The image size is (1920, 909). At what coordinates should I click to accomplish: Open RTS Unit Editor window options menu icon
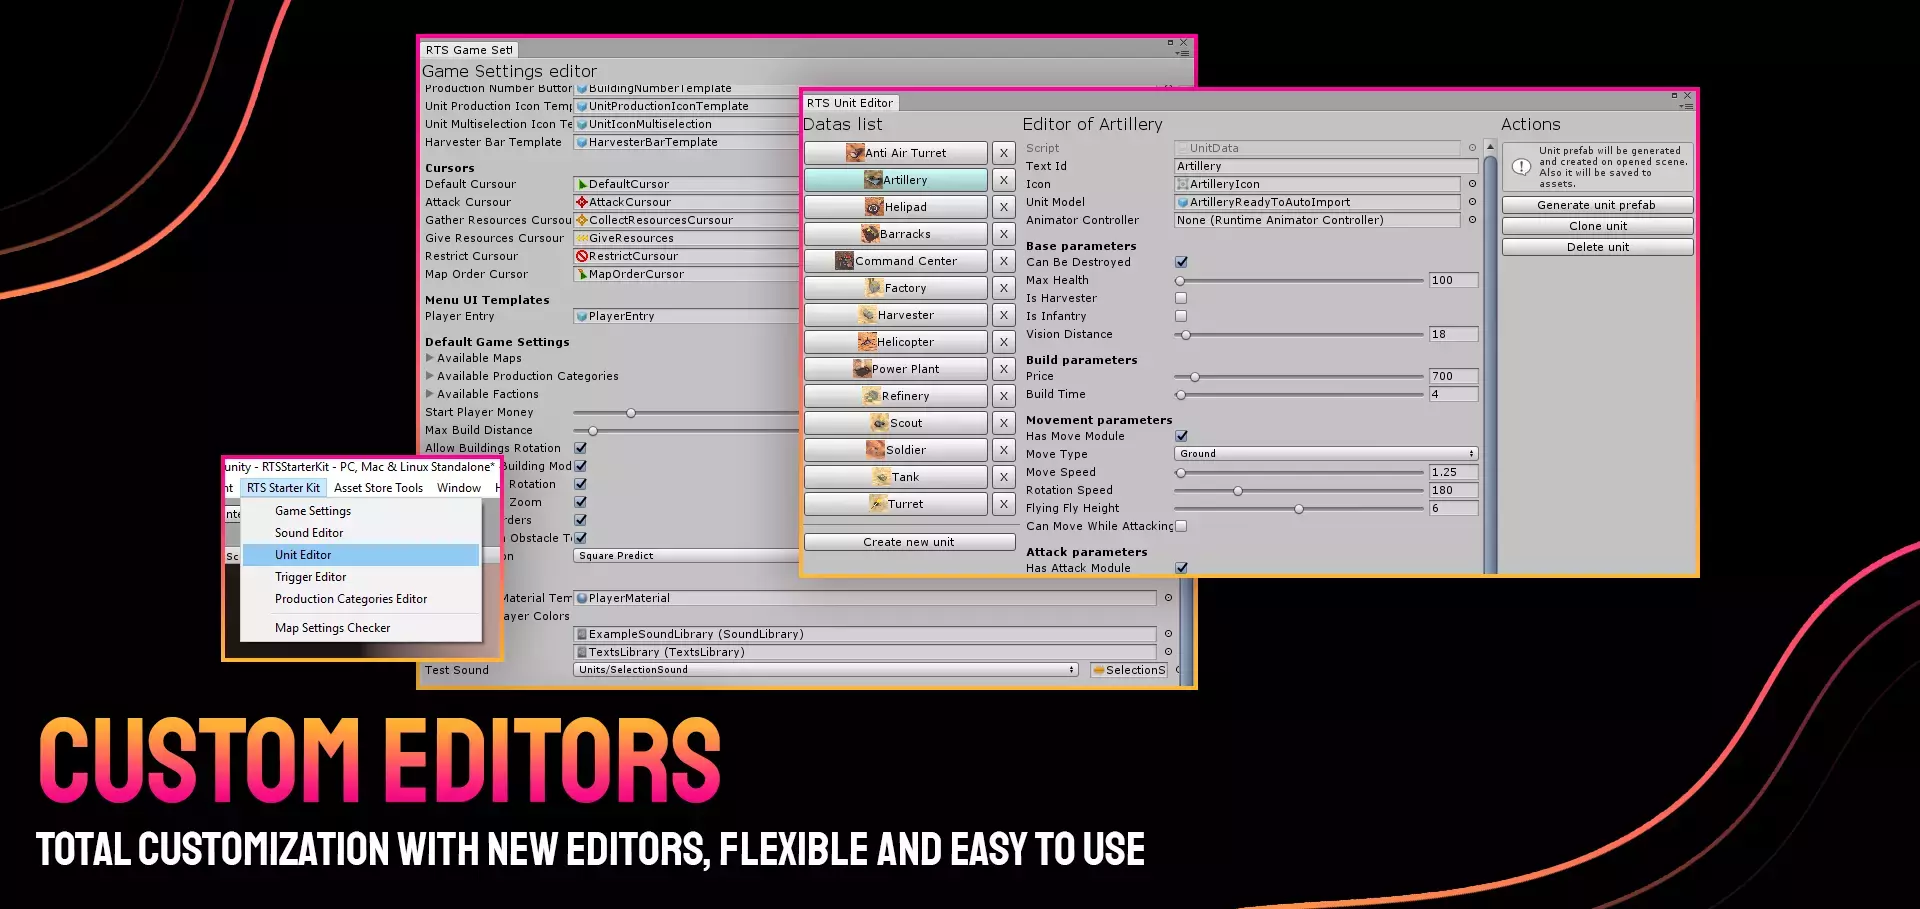pyautogui.click(x=1687, y=106)
